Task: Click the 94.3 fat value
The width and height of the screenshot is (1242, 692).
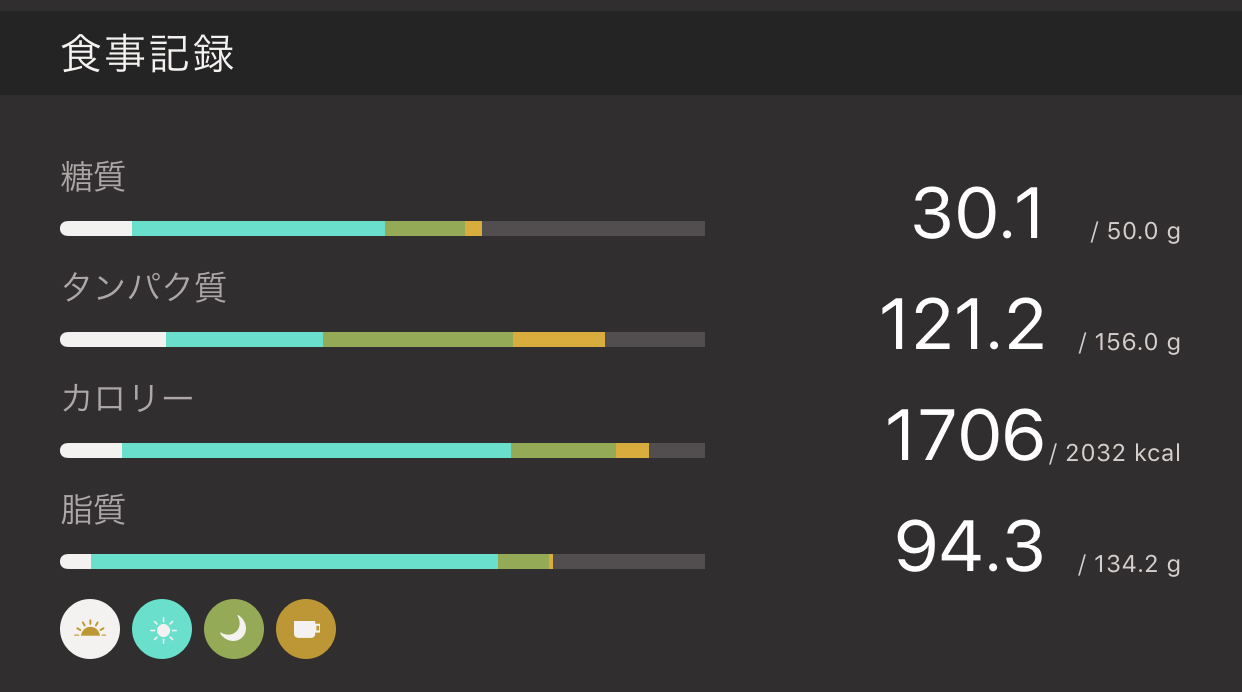Action: 969,547
